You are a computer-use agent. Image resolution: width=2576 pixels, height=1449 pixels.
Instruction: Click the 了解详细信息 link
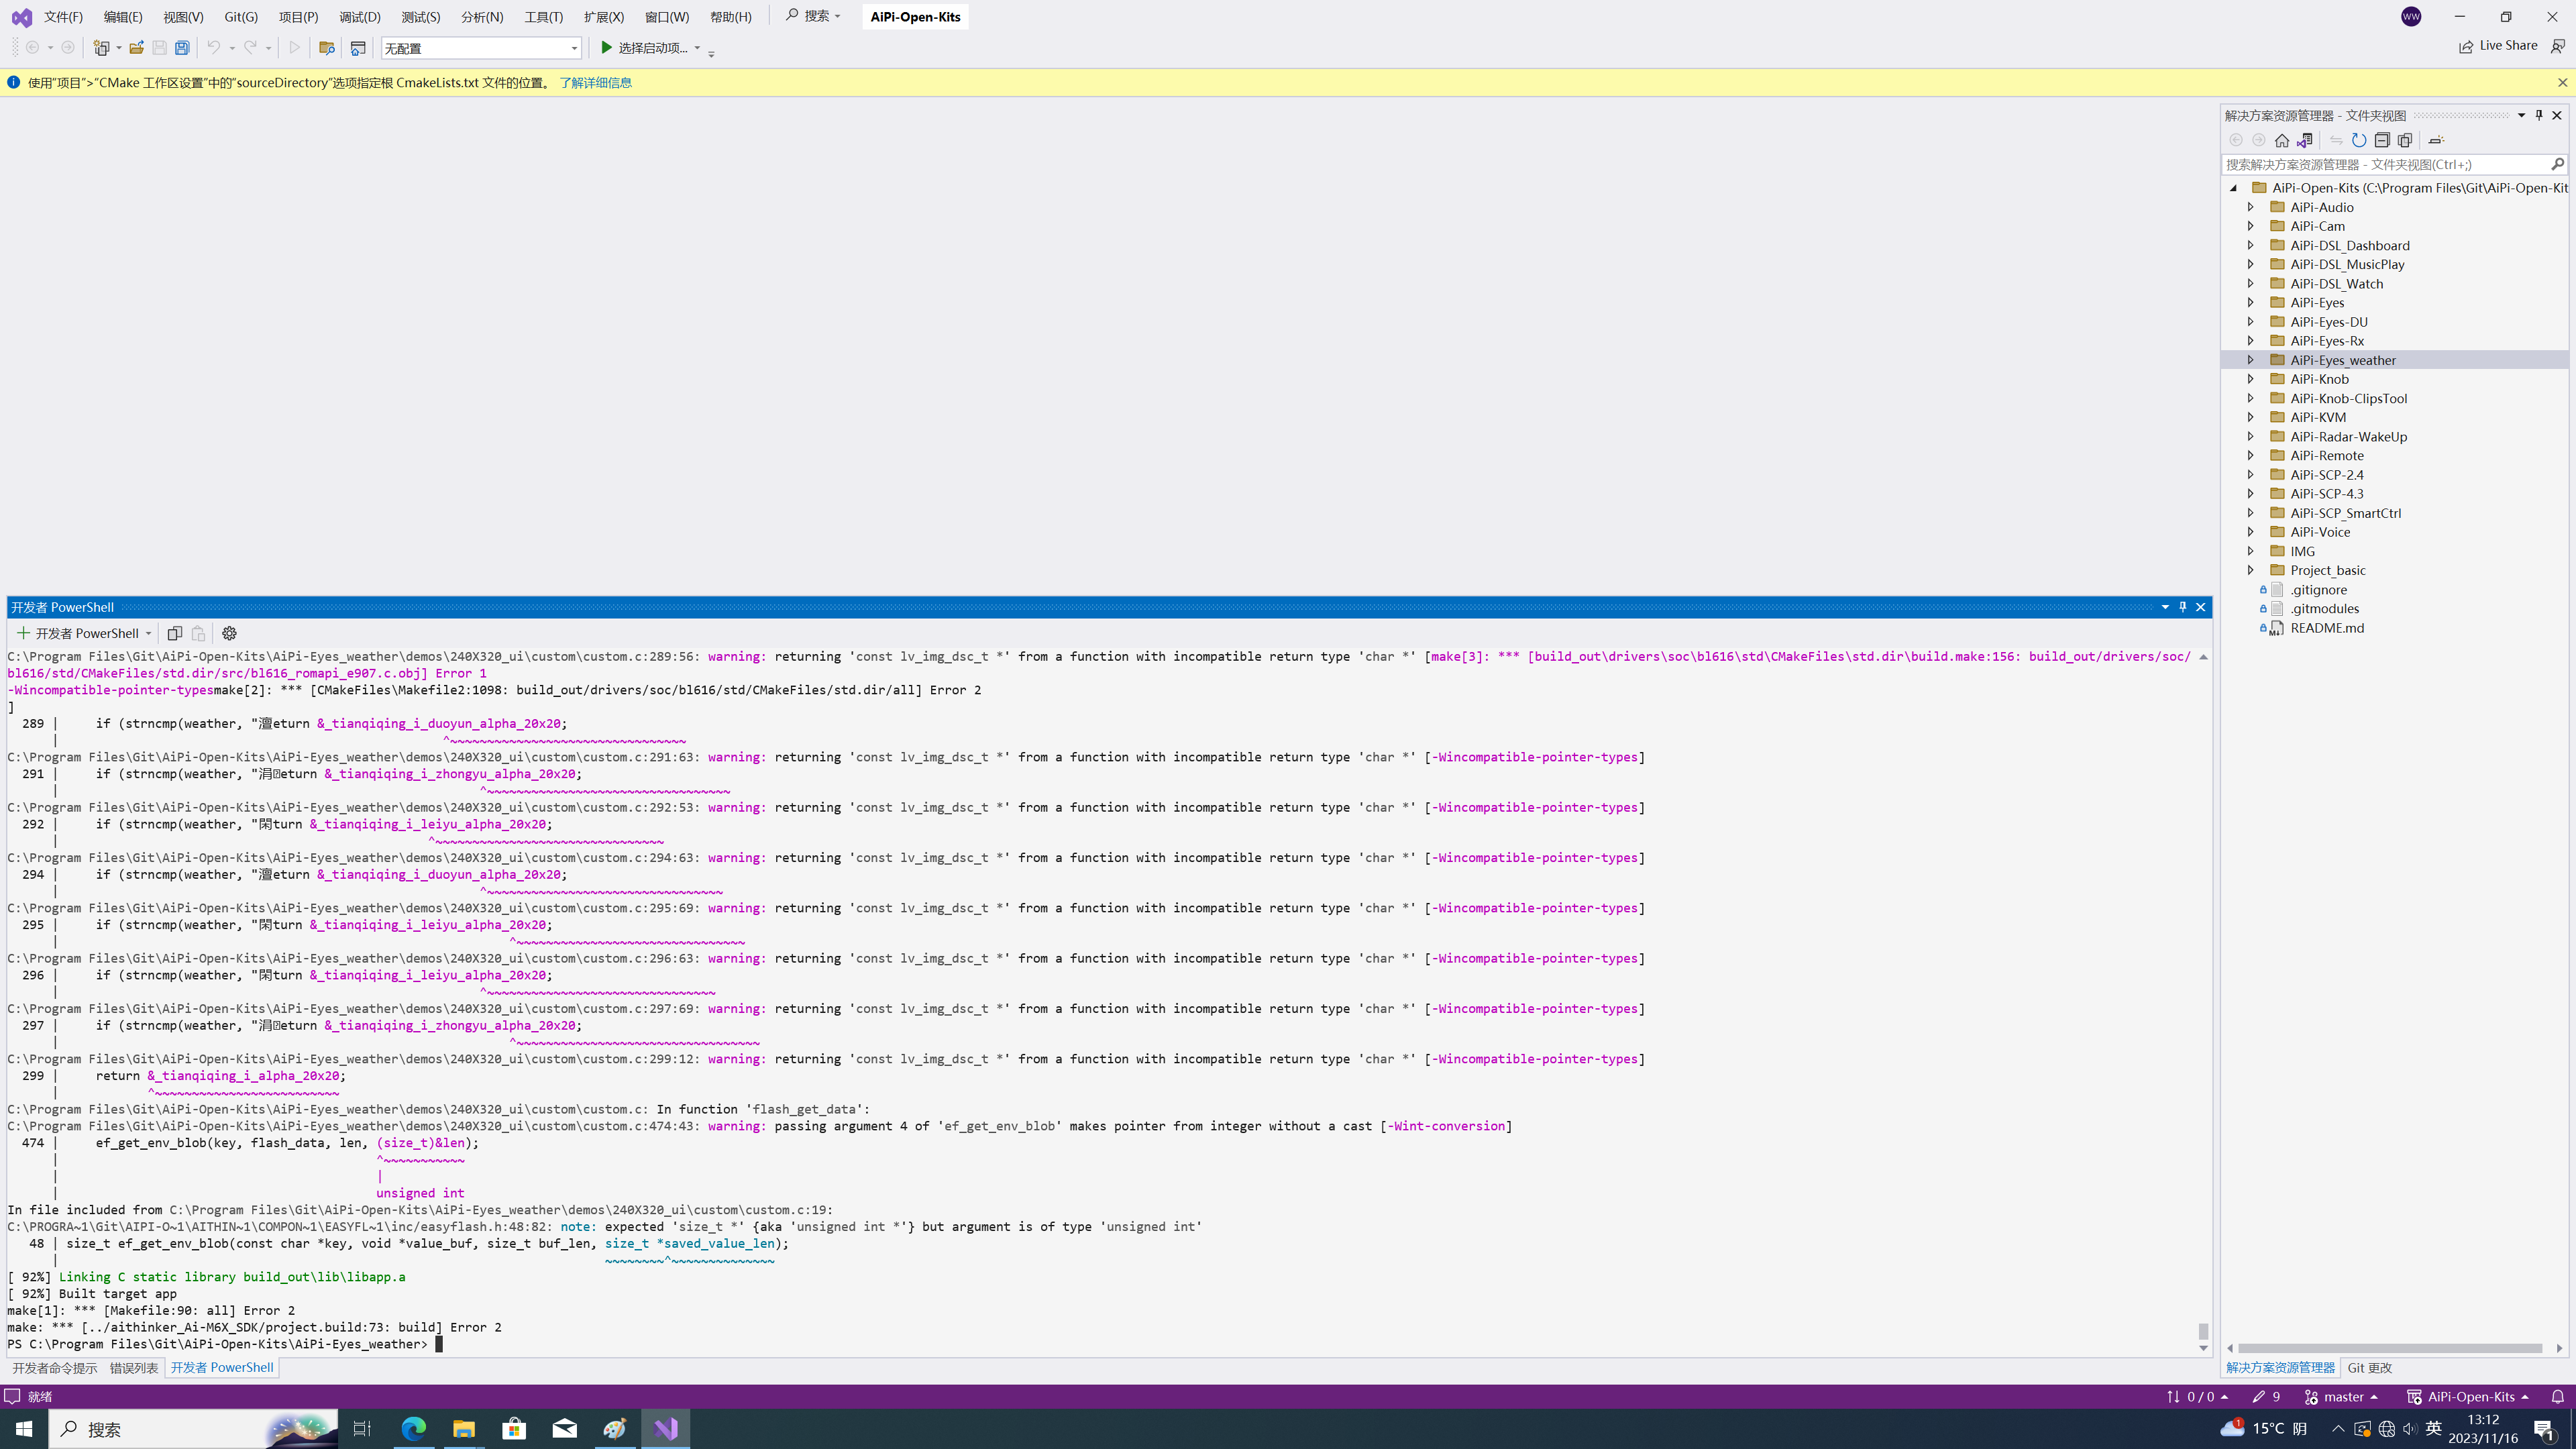point(595,83)
